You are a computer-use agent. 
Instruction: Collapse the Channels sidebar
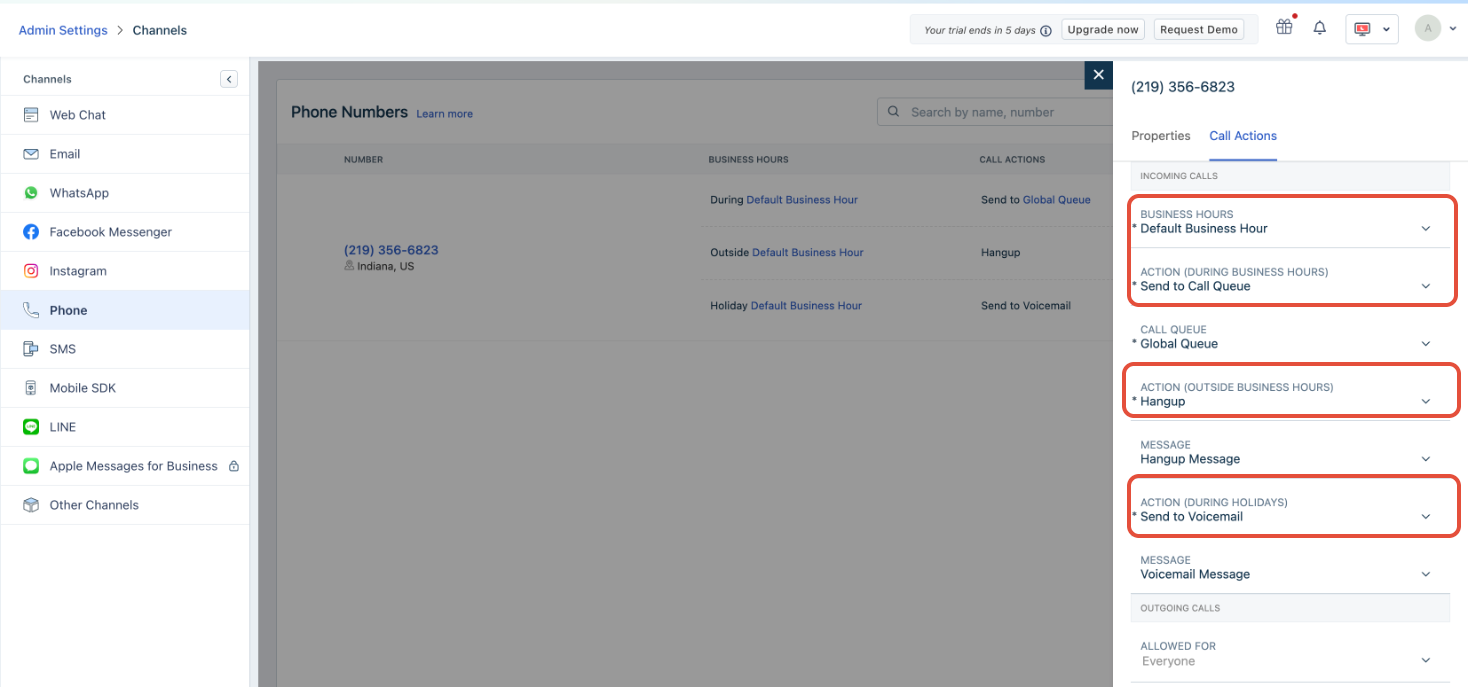click(x=229, y=79)
